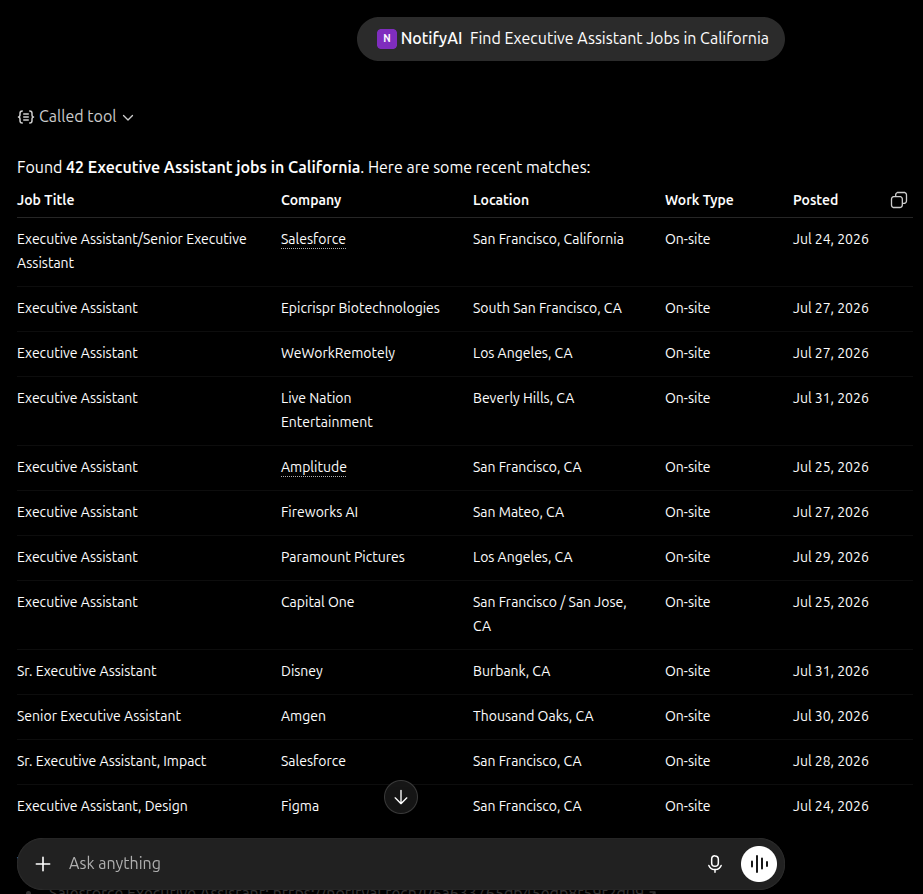This screenshot has height=894, width=923.
Task: Click the Jul 30, 2026 posted date
Action: pos(831,716)
